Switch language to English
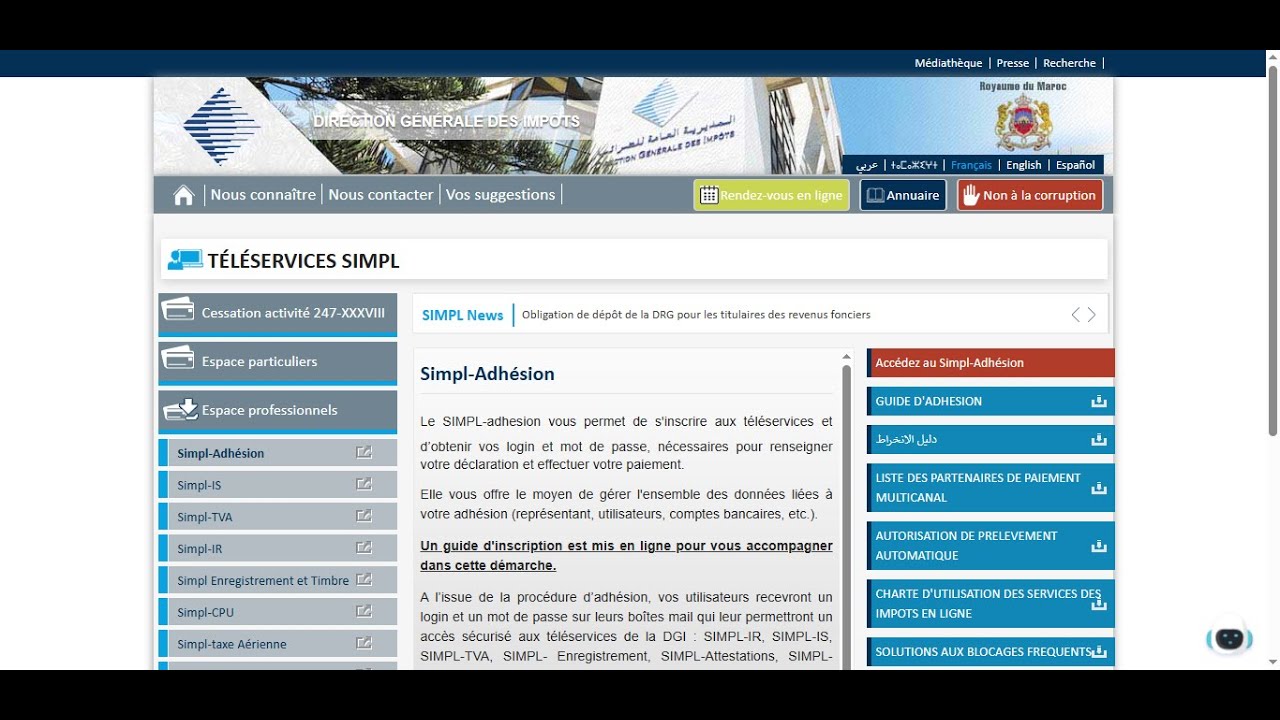This screenshot has height=720, width=1280. (x=1023, y=165)
